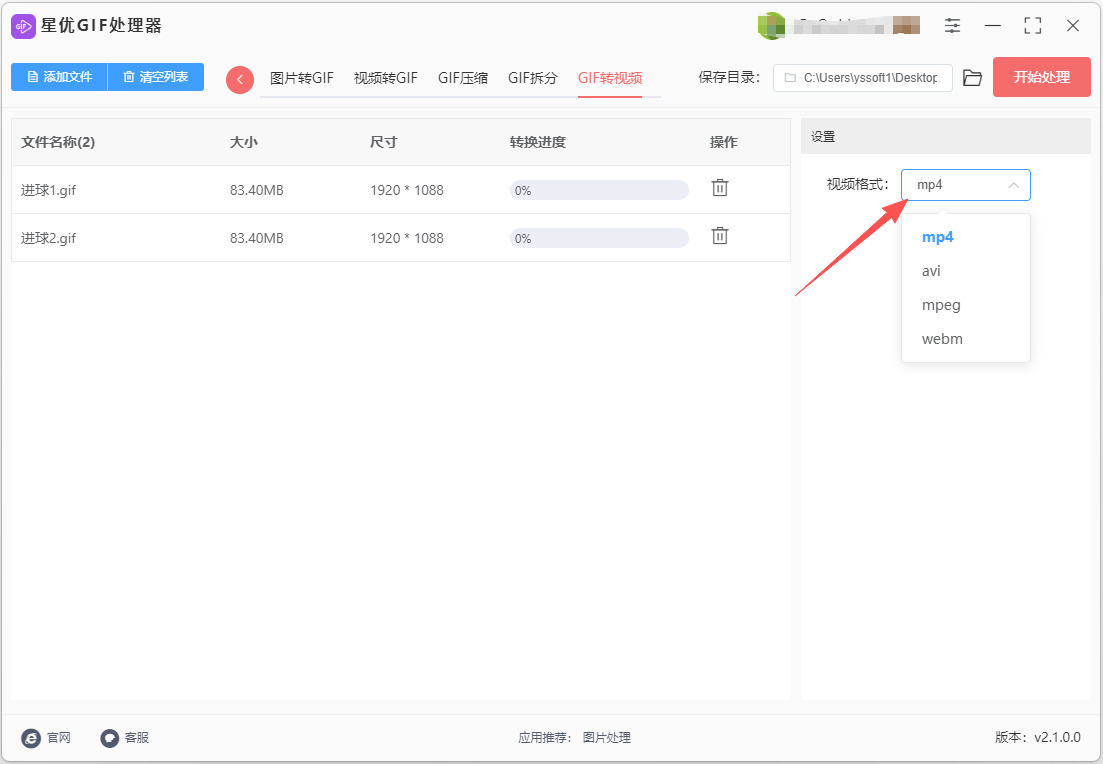
Task: Collapse the 视频格式 dropdown arrow
Action: tap(1014, 185)
